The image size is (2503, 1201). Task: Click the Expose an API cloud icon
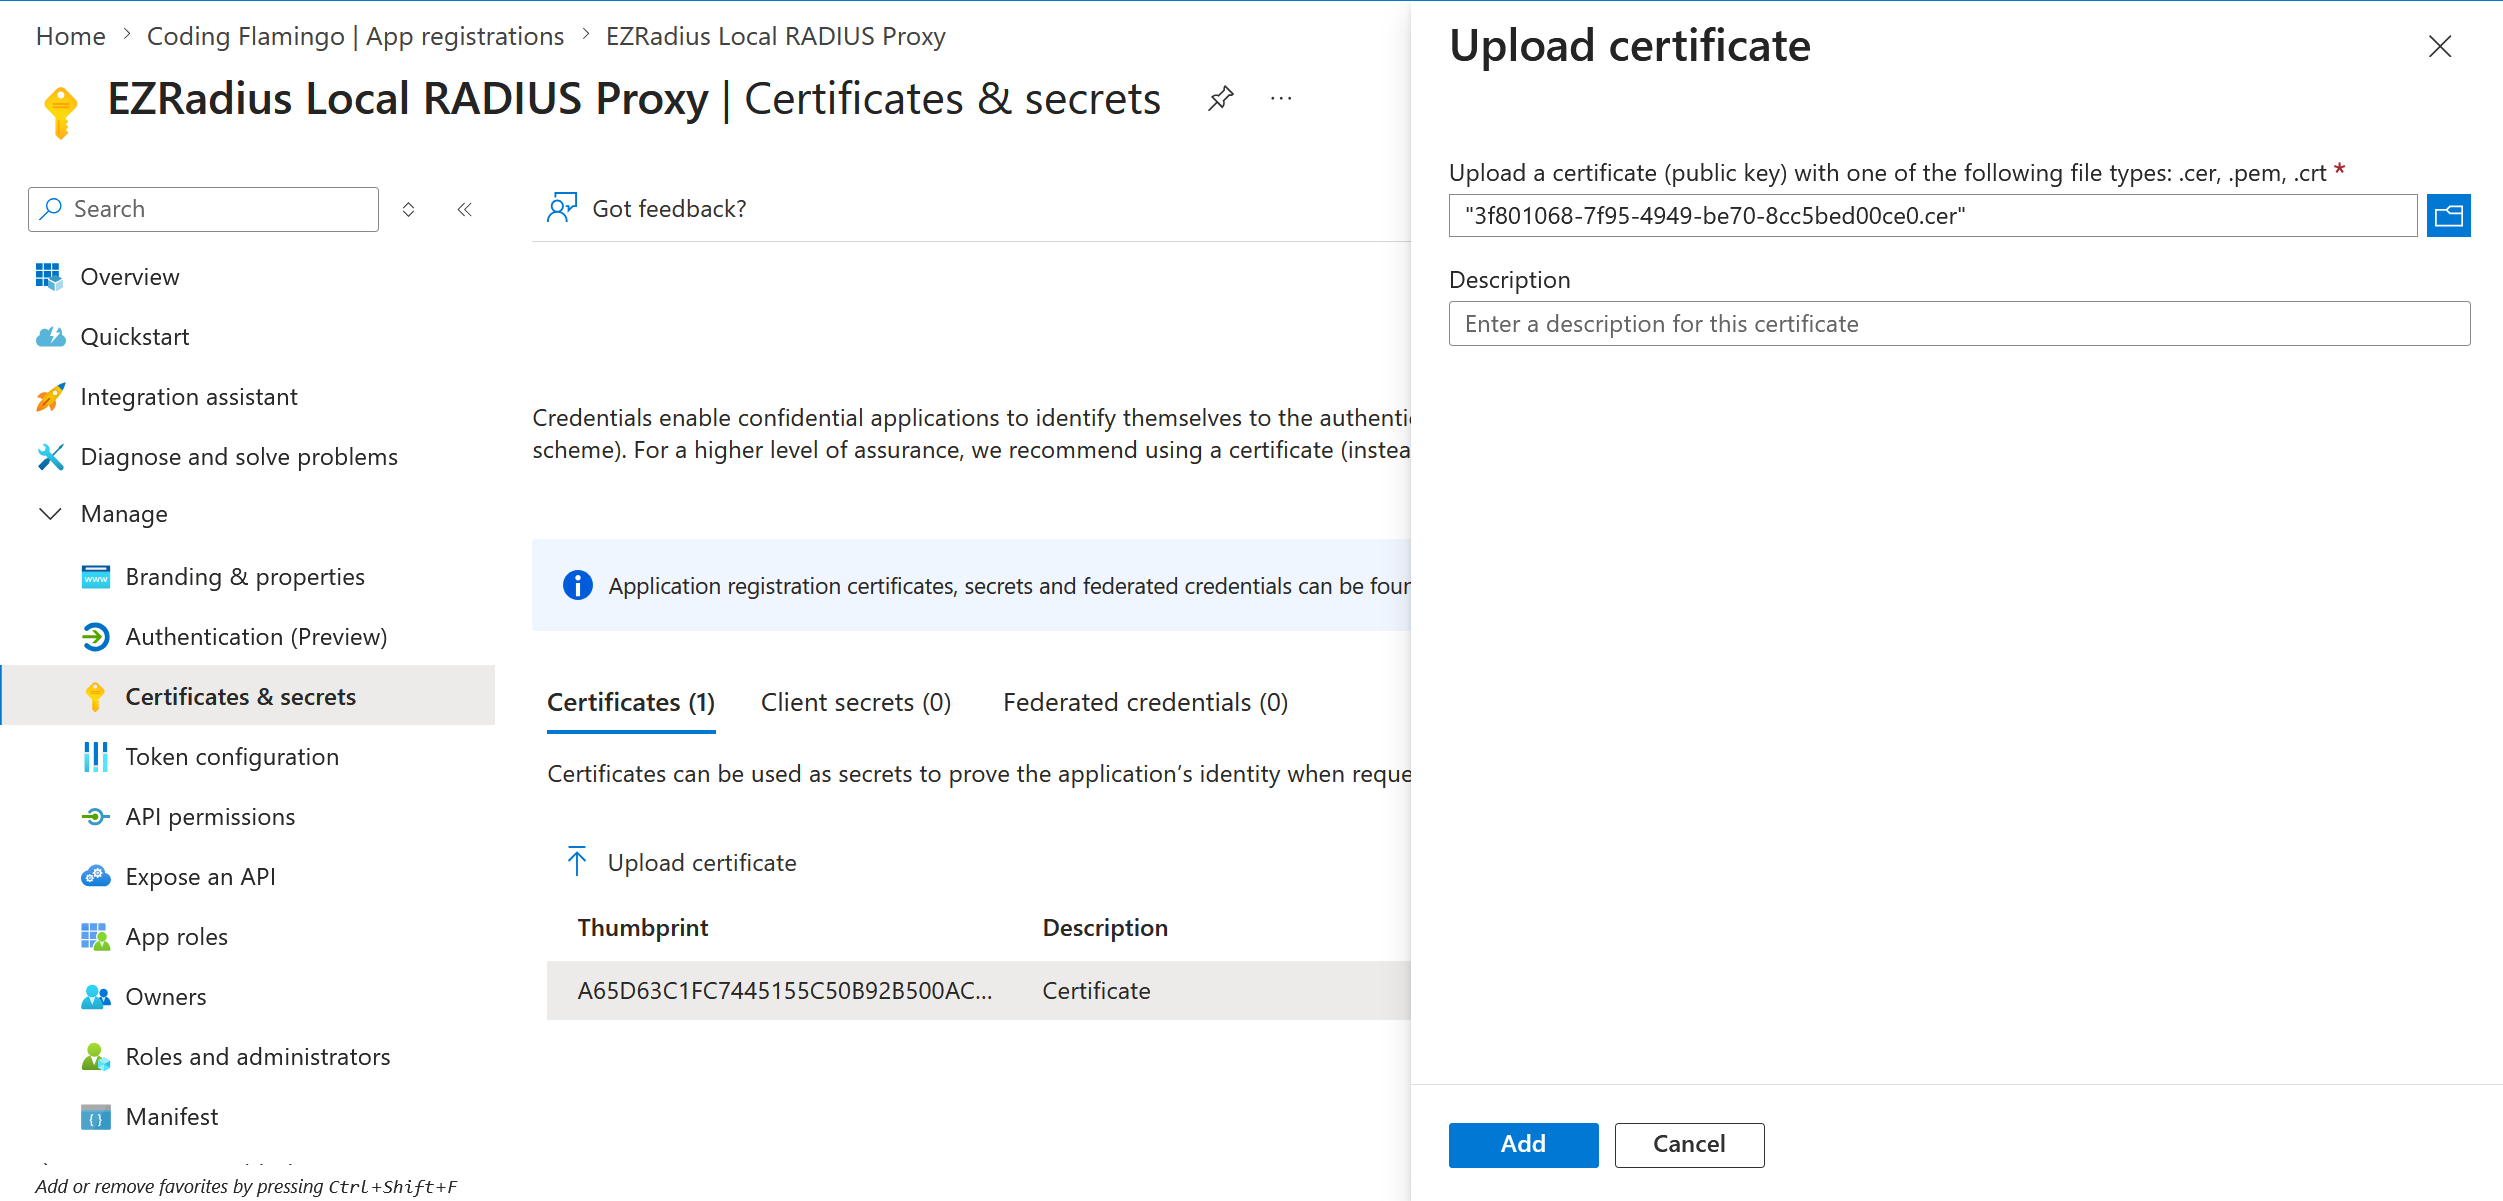click(x=96, y=877)
